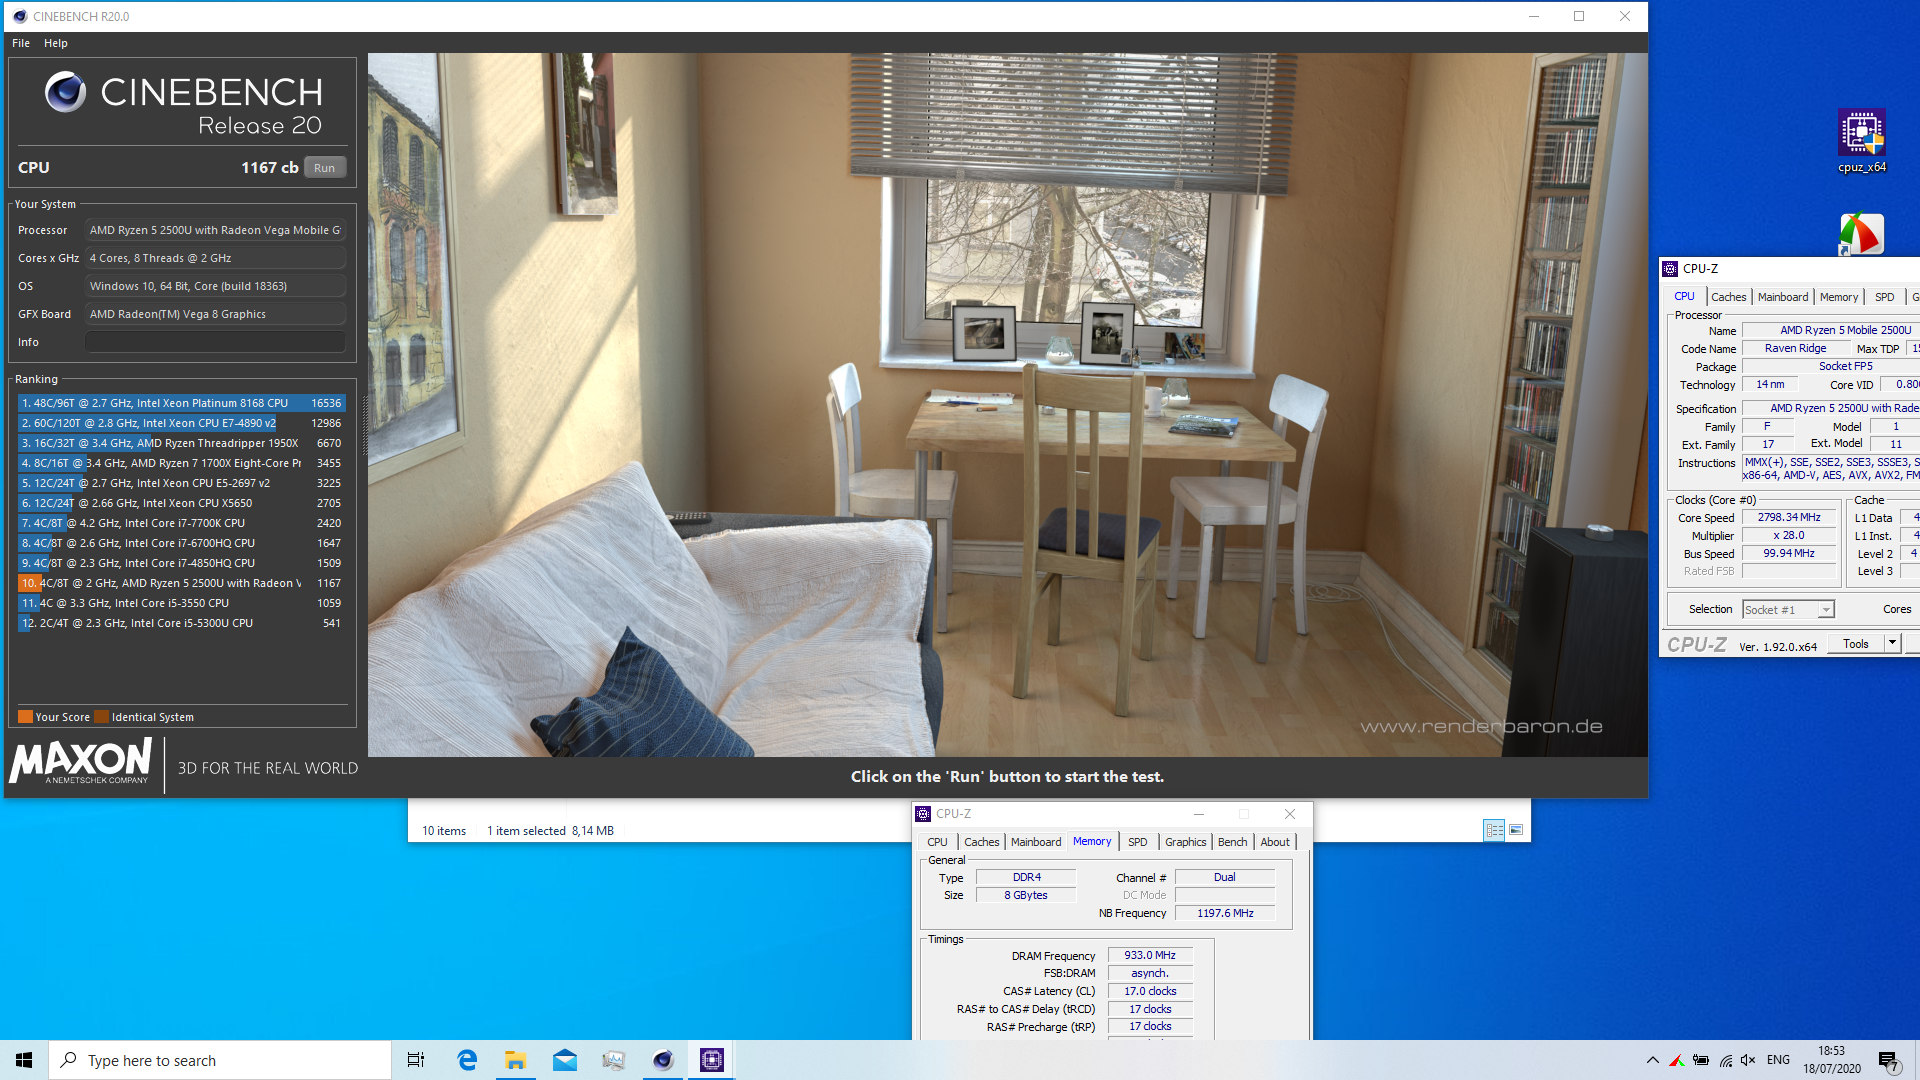Open the File menu in Cinebench

coord(21,43)
